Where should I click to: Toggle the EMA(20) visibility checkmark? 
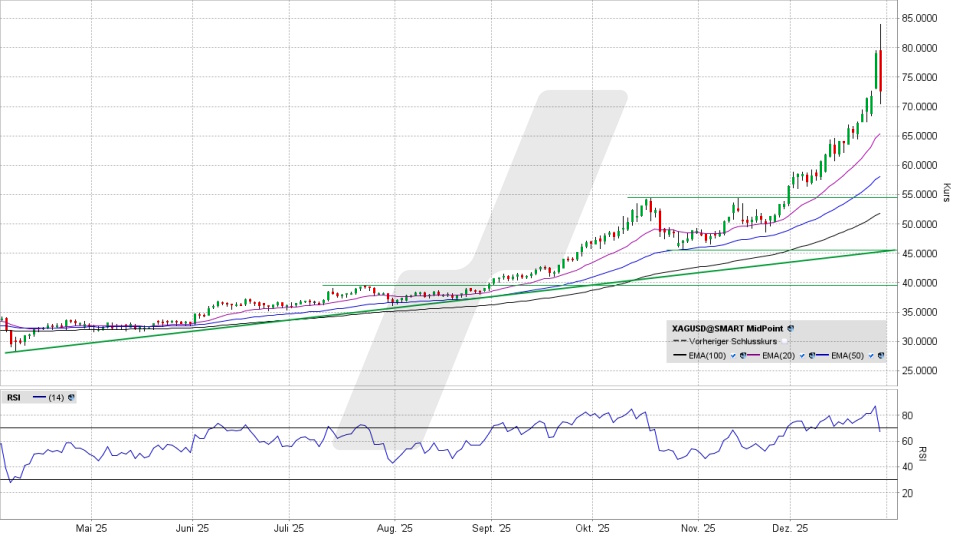[x=801, y=356]
